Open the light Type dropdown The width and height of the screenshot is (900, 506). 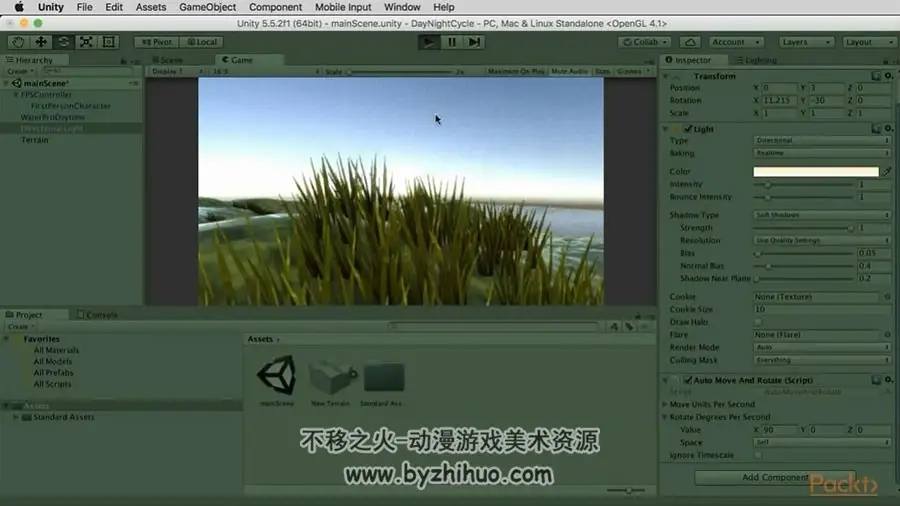click(821, 140)
